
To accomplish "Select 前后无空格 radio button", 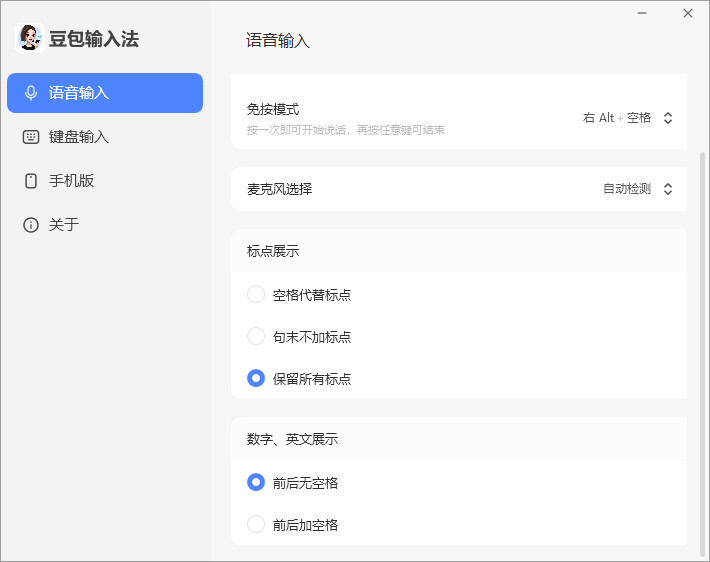I will tap(256, 482).
